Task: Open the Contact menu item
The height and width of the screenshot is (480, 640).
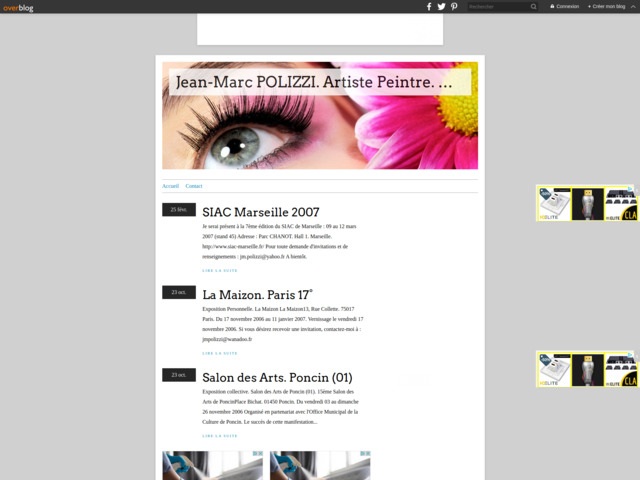Action: [194, 186]
